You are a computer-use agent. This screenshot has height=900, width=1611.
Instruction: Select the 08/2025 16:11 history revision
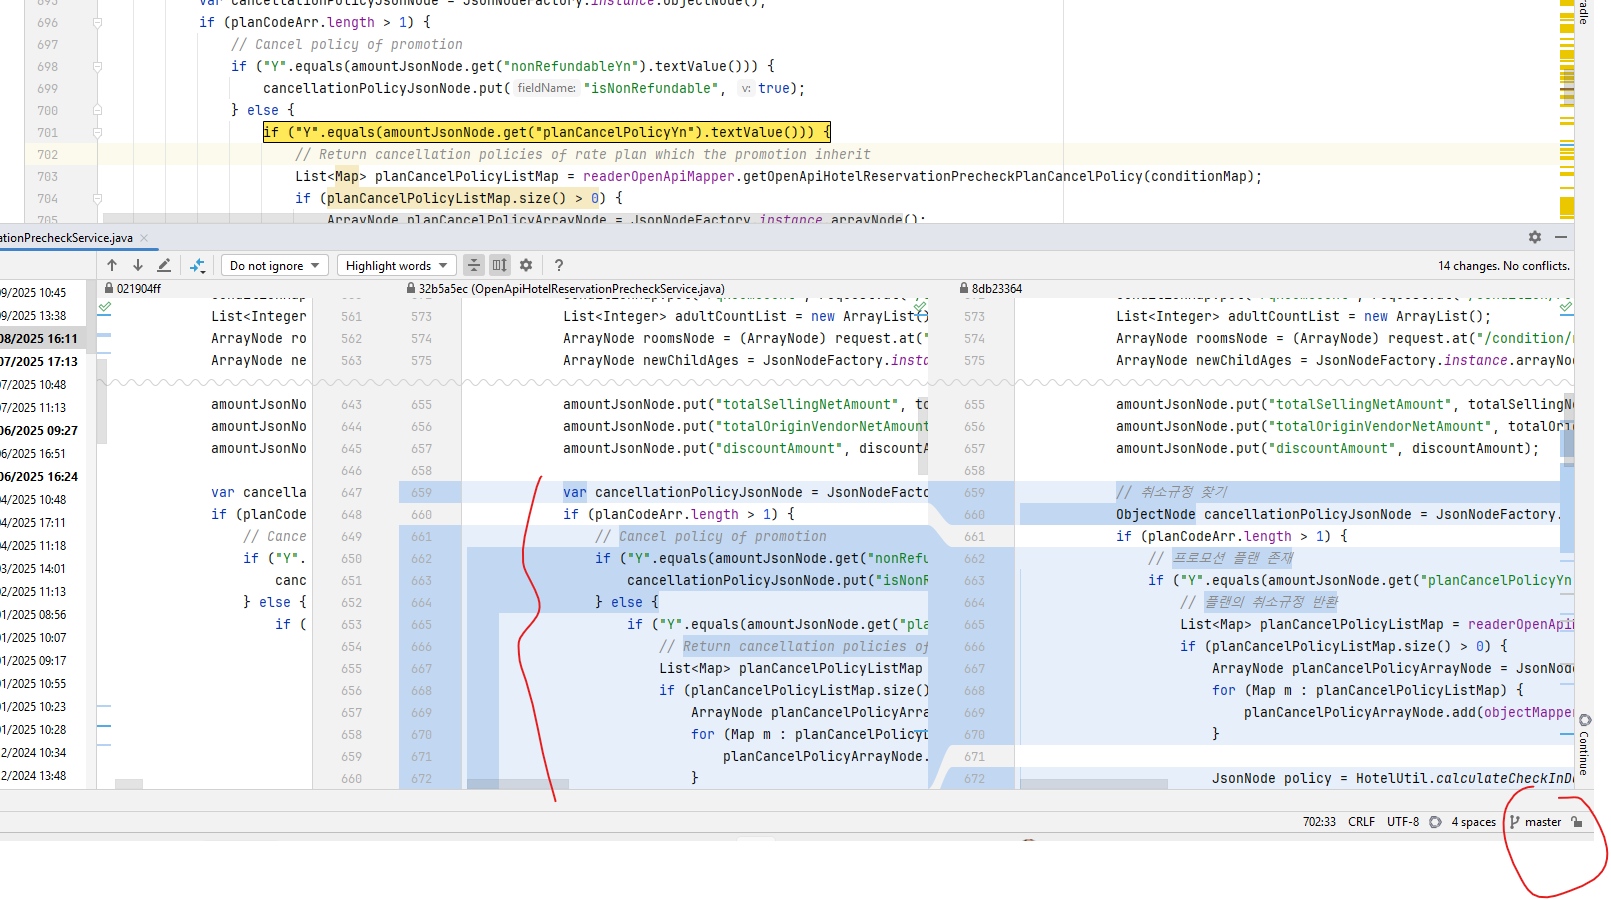click(40, 339)
